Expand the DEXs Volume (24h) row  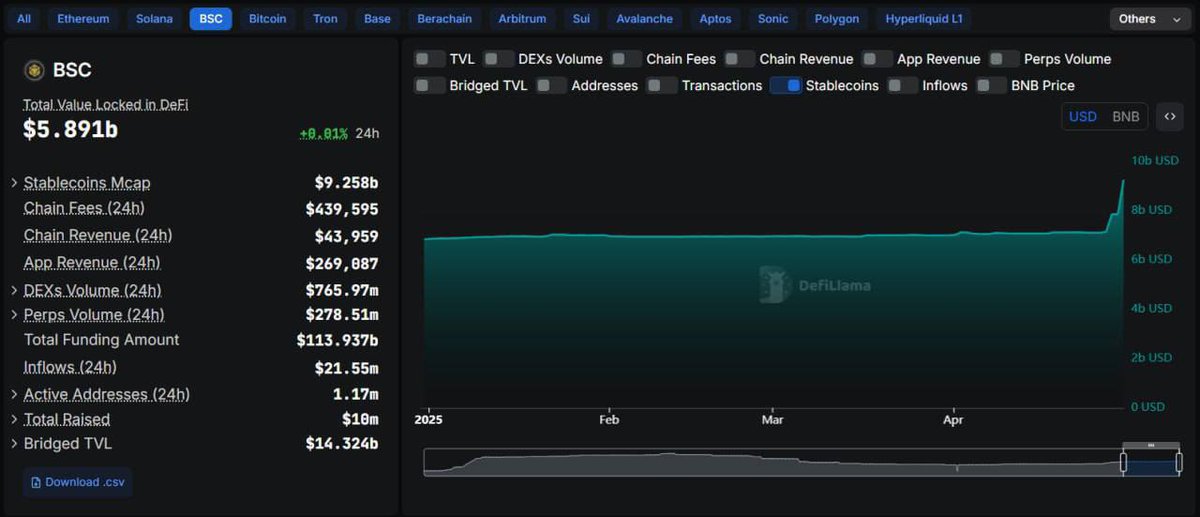(14, 291)
